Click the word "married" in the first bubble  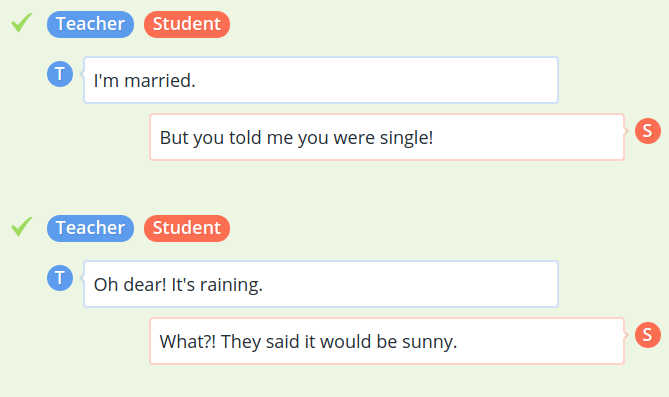click(x=158, y=81)
